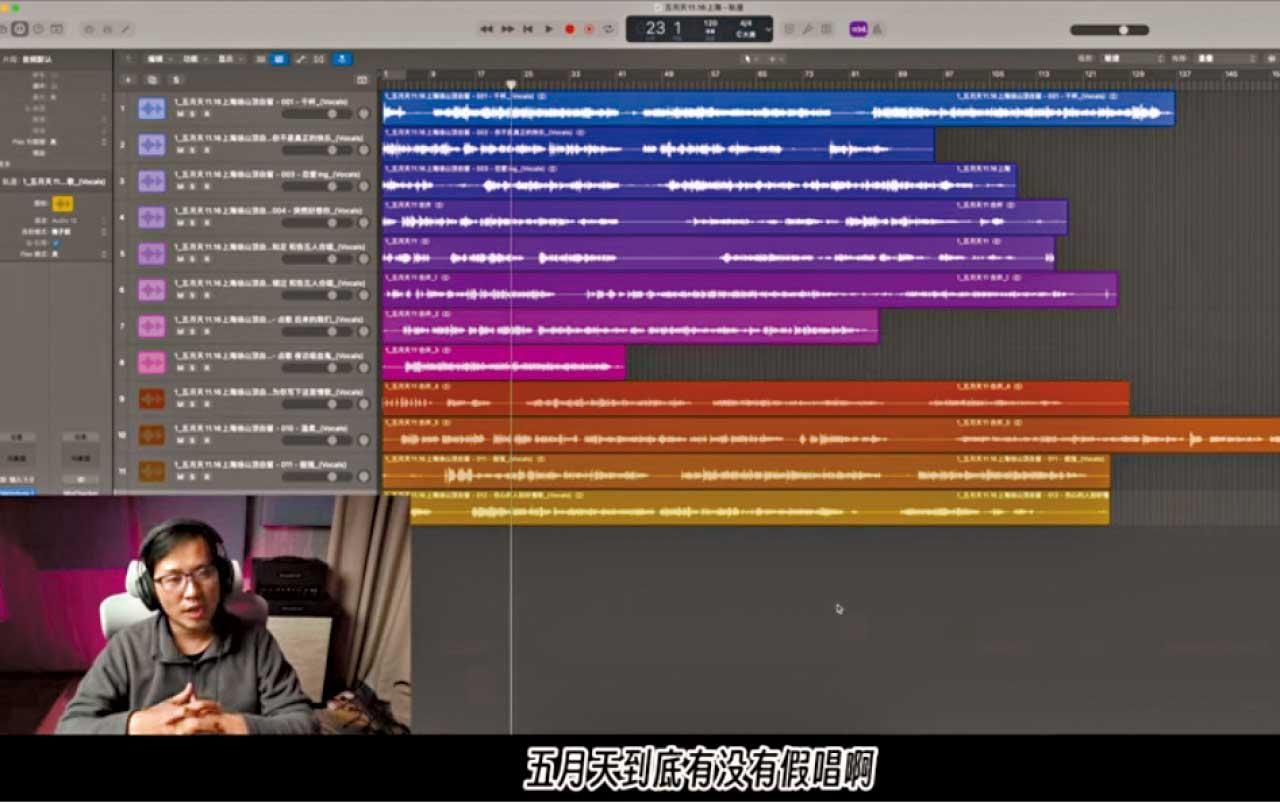1280x803 pixels.
Task: Toggle the blue checkbox in the track inspector
Action: click(55, 243)
